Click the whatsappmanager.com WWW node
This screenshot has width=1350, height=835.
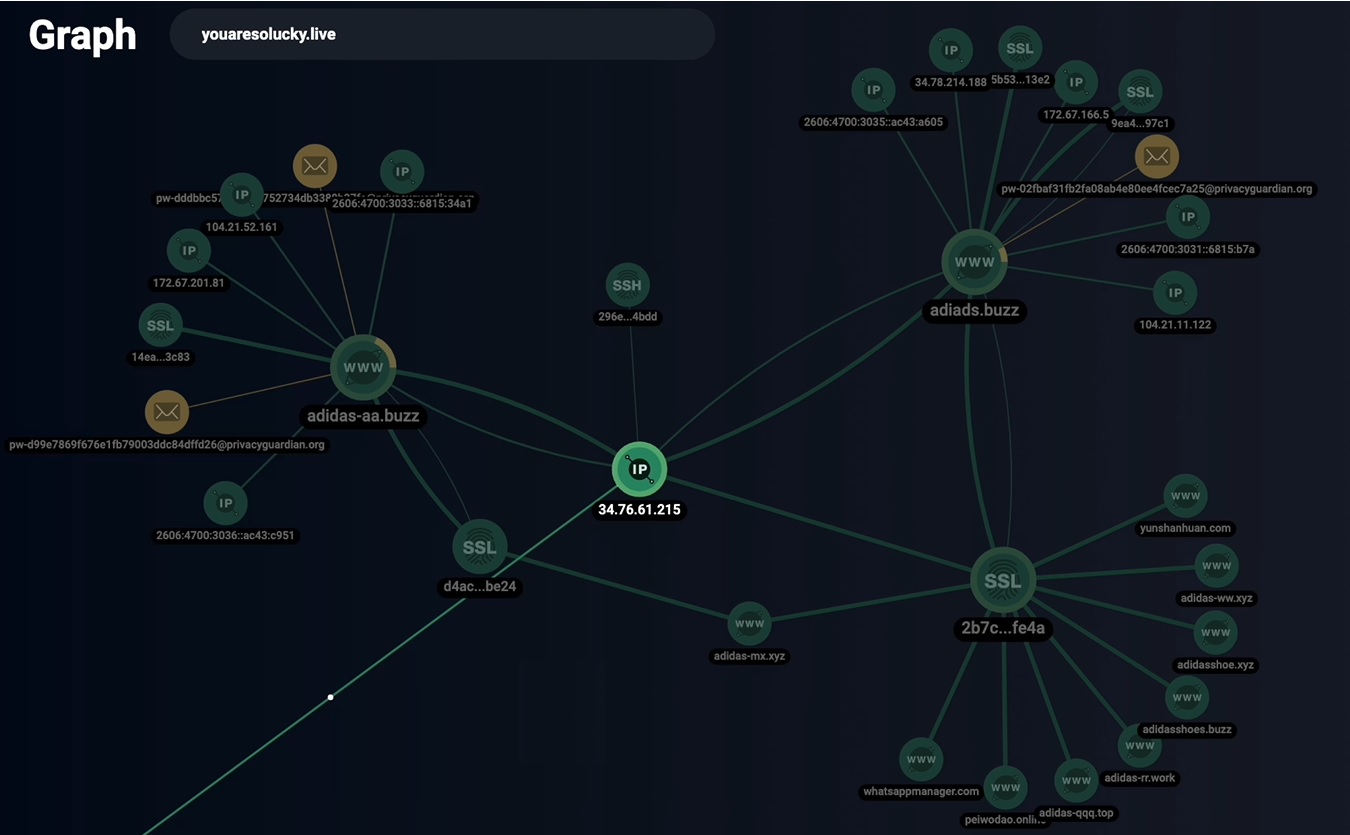coord(921,760)
